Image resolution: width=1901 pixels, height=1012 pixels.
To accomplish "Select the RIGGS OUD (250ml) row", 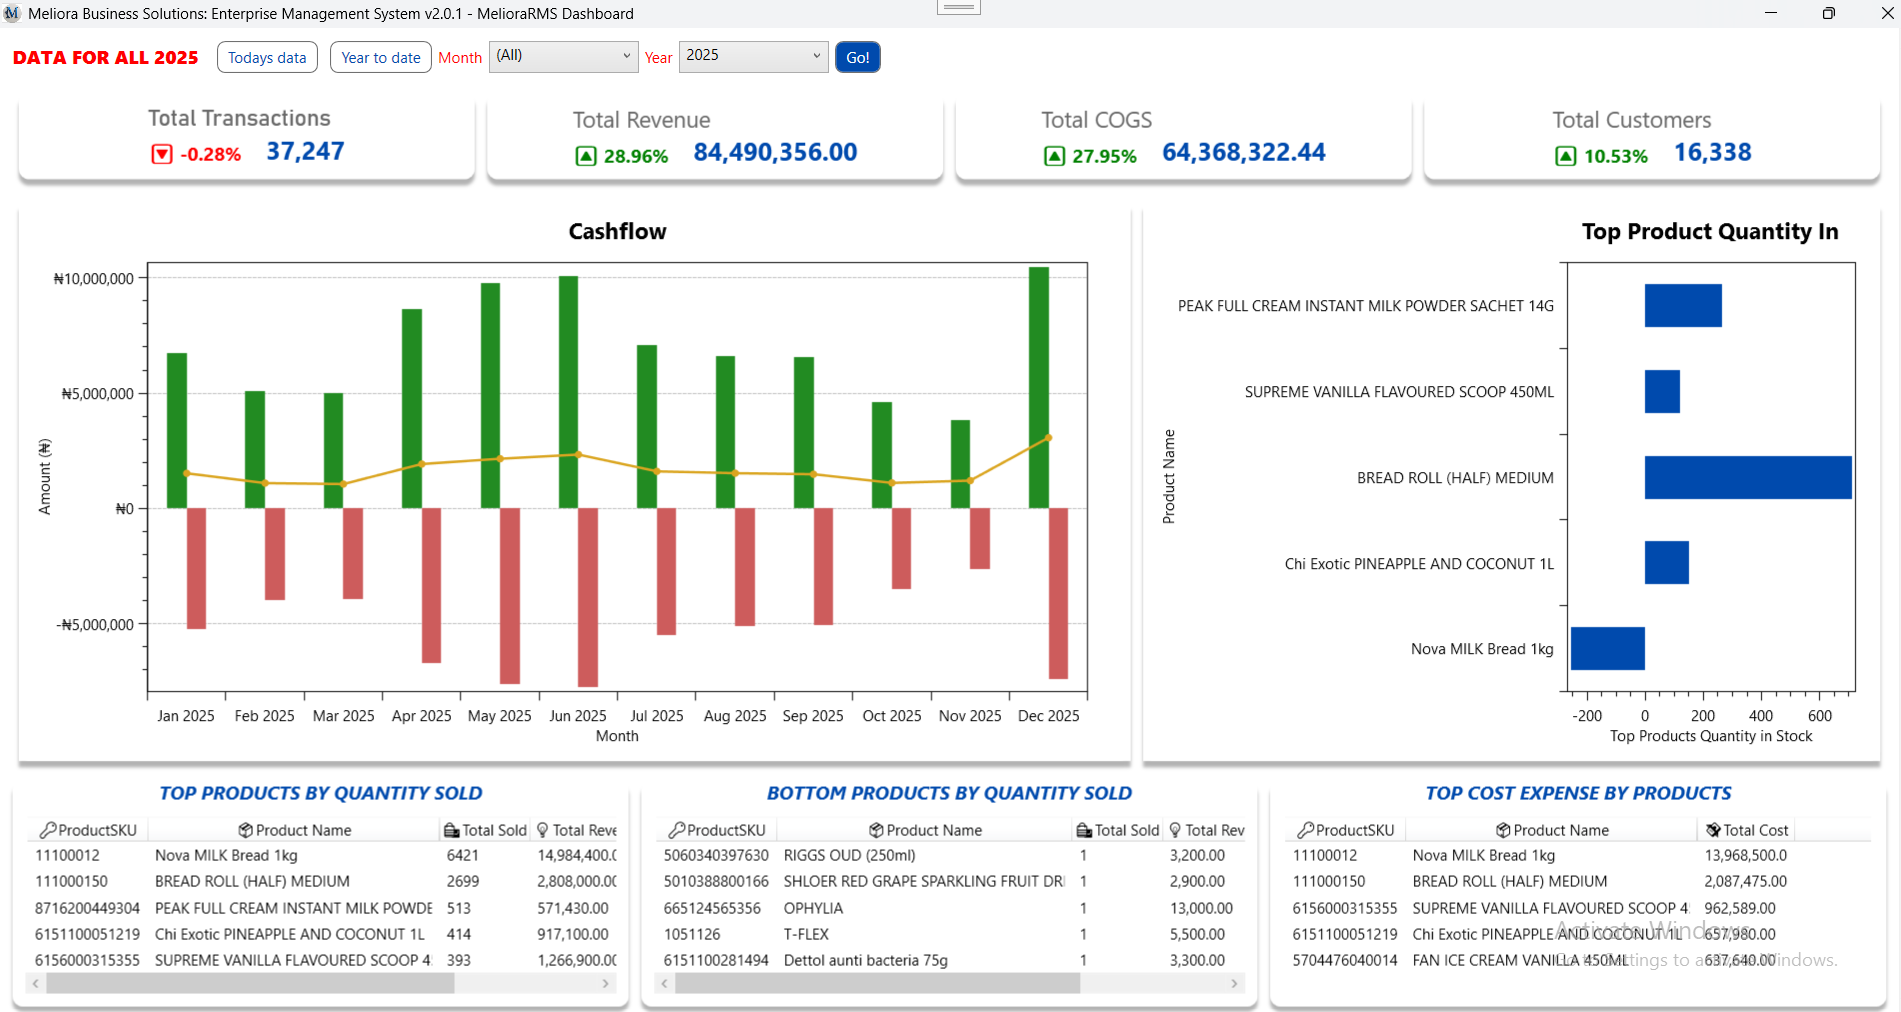I will pyautogui.click(x=849, y=855).
